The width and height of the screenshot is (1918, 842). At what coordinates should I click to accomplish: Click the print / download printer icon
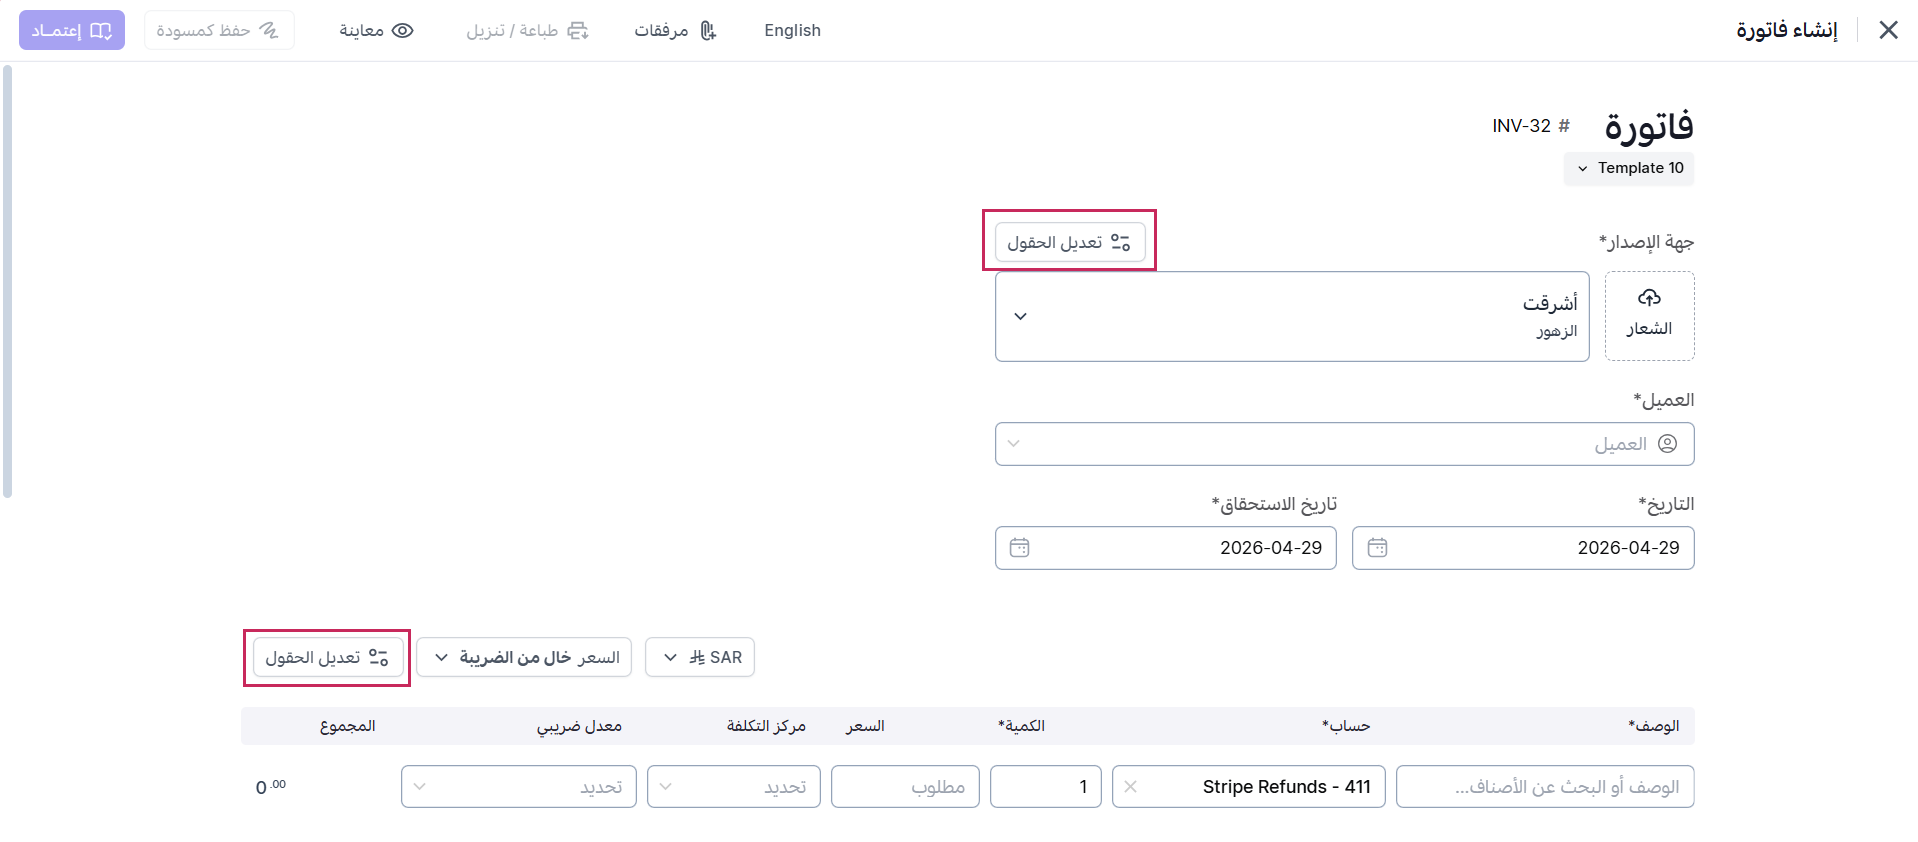578,31
